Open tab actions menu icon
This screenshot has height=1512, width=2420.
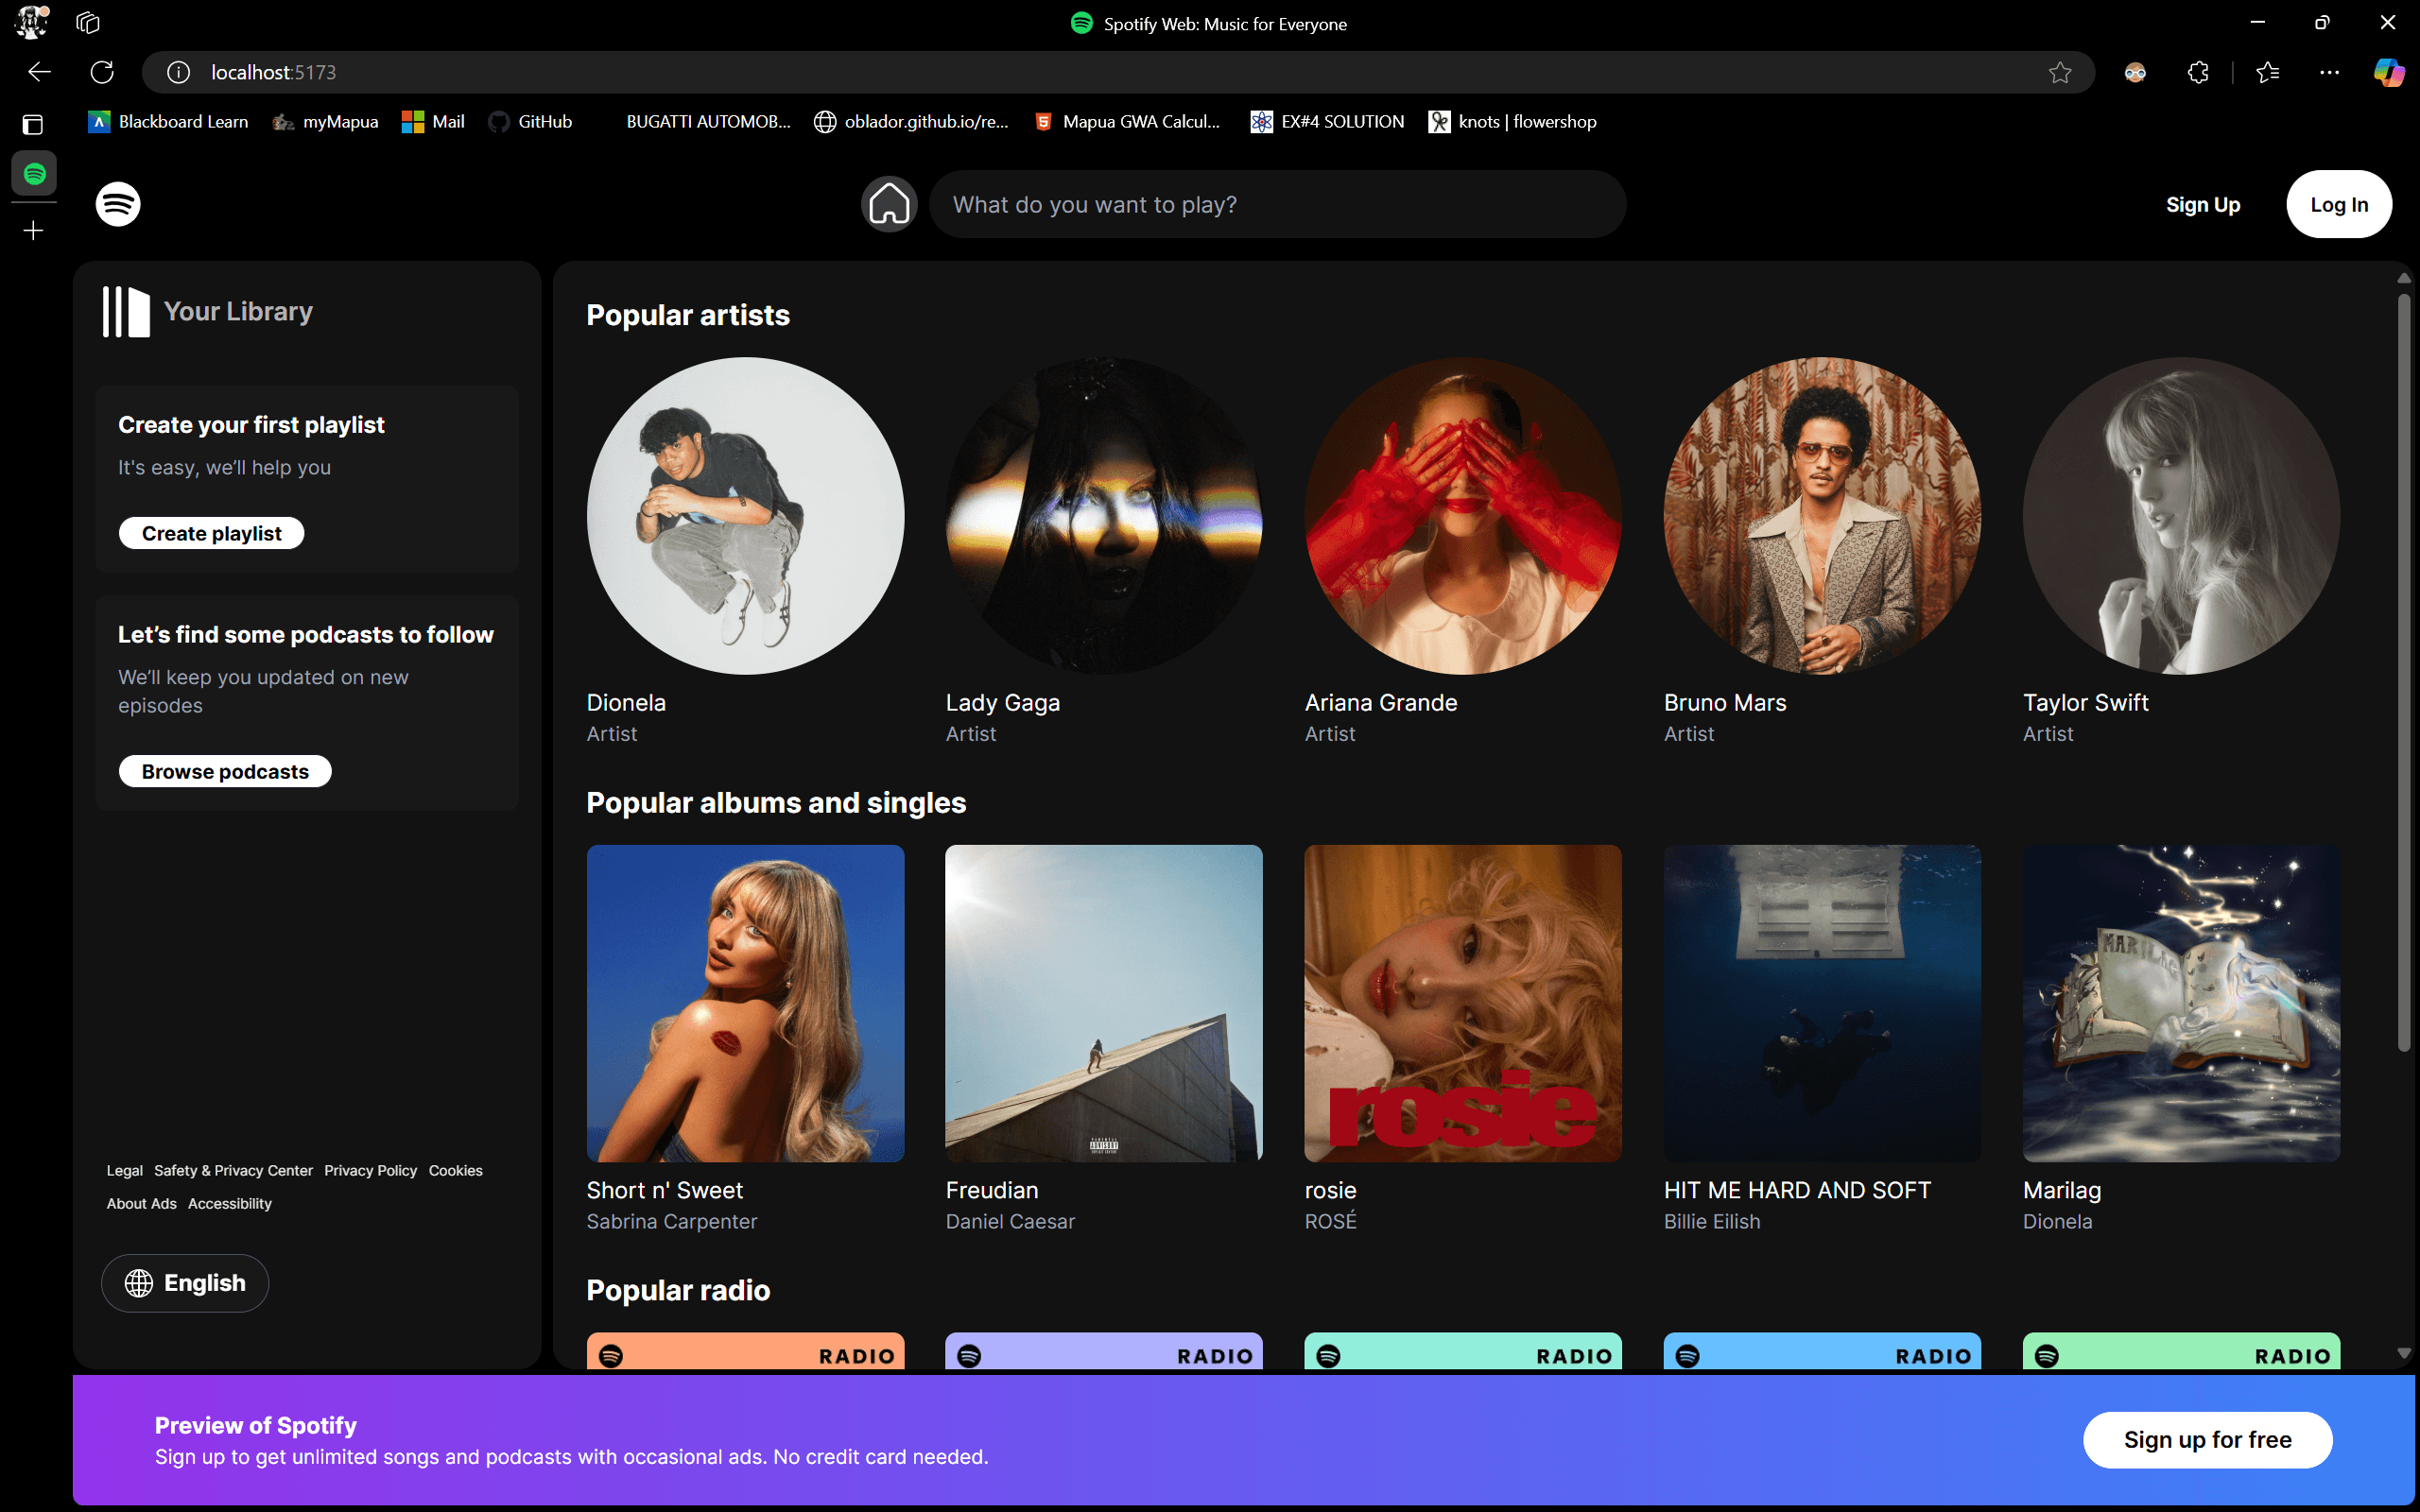click(x=33, y=125)
